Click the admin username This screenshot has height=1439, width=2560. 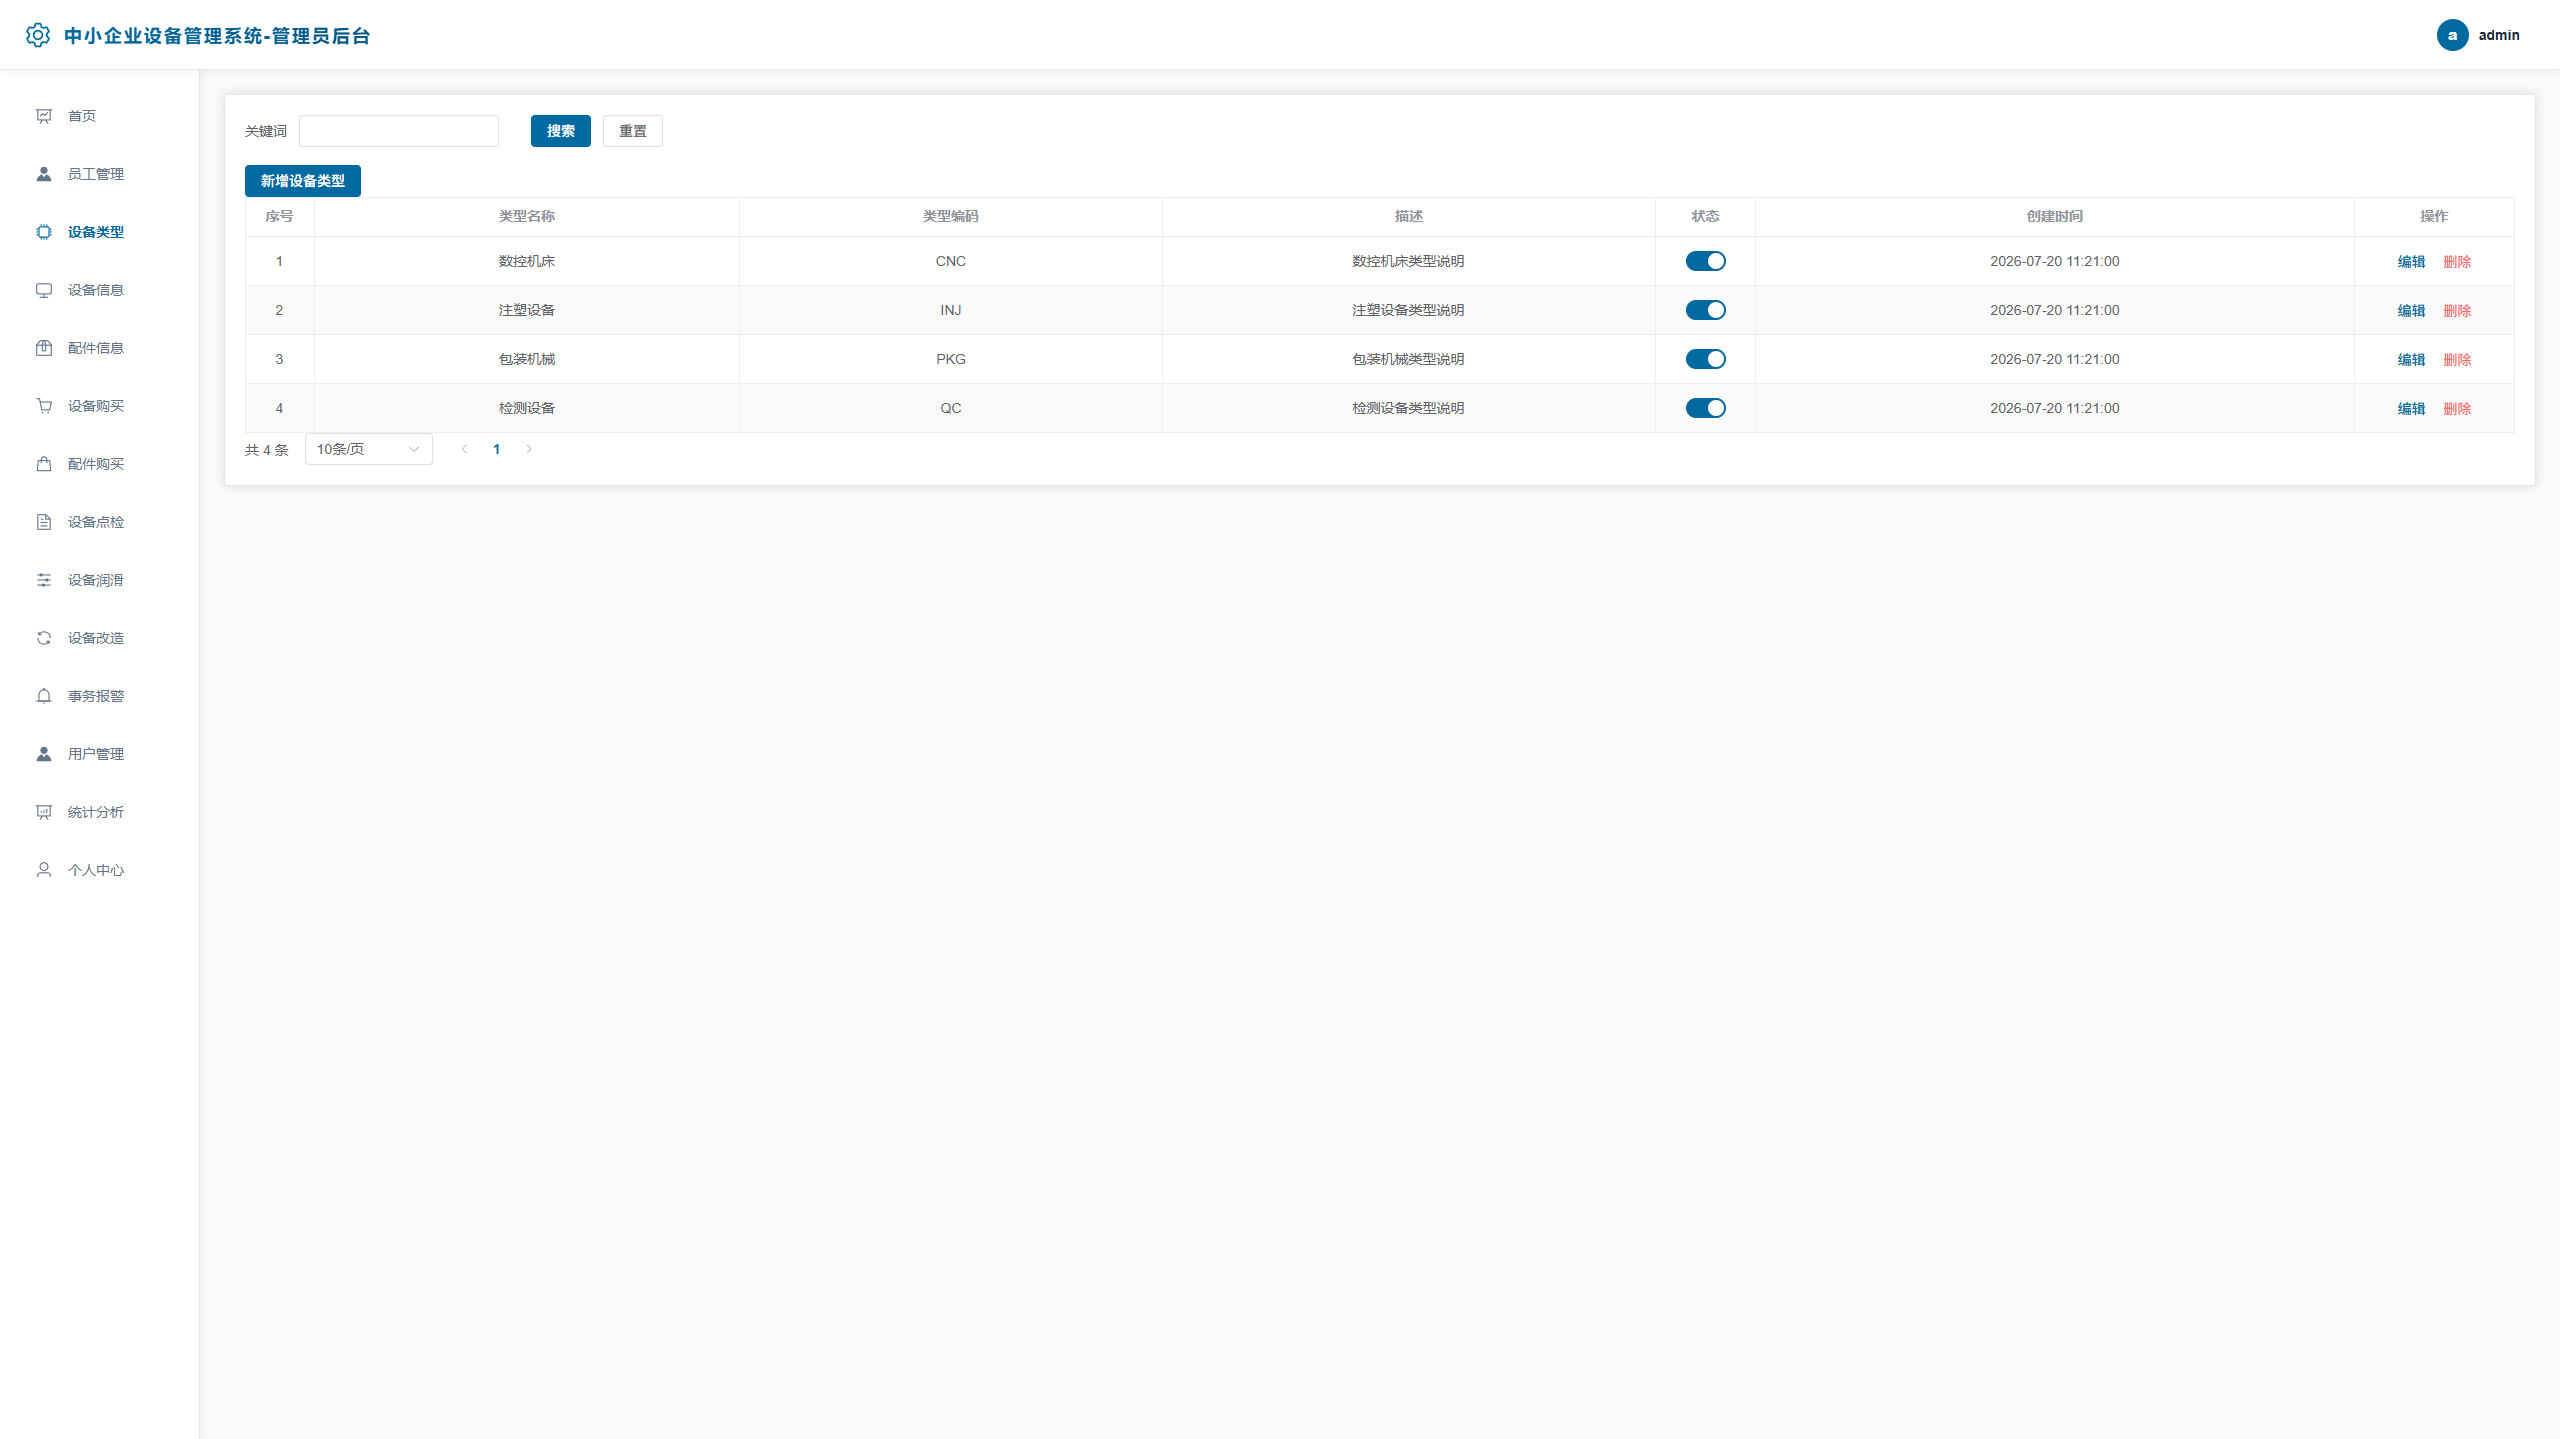click(2499, 35)
